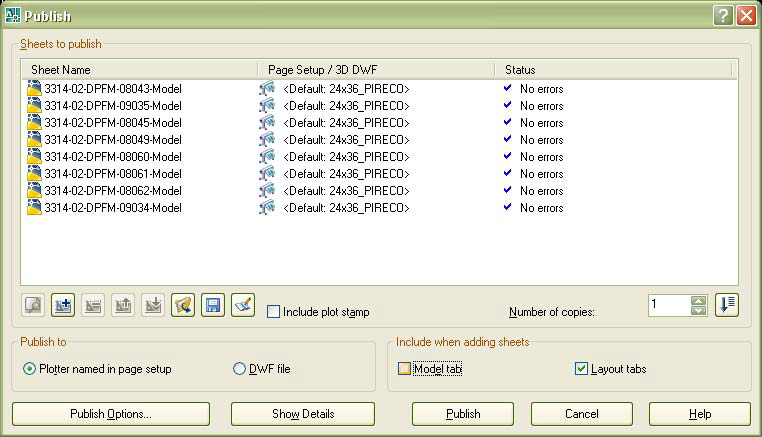Click the Publish button
This screenshot has width=762, height=437.
click(463, 414)
